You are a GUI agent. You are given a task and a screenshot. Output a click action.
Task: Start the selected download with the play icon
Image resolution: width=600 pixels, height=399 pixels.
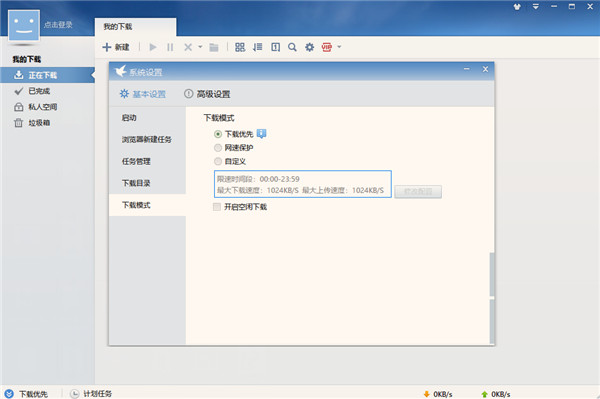153,47
